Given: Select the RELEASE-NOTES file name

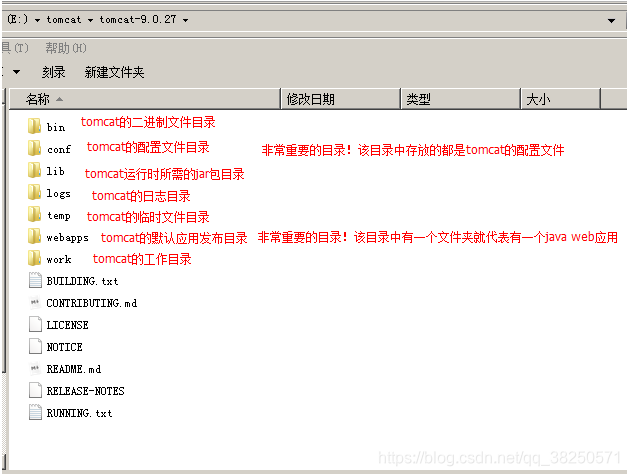Looking at the screenshot, I should 85,391.
